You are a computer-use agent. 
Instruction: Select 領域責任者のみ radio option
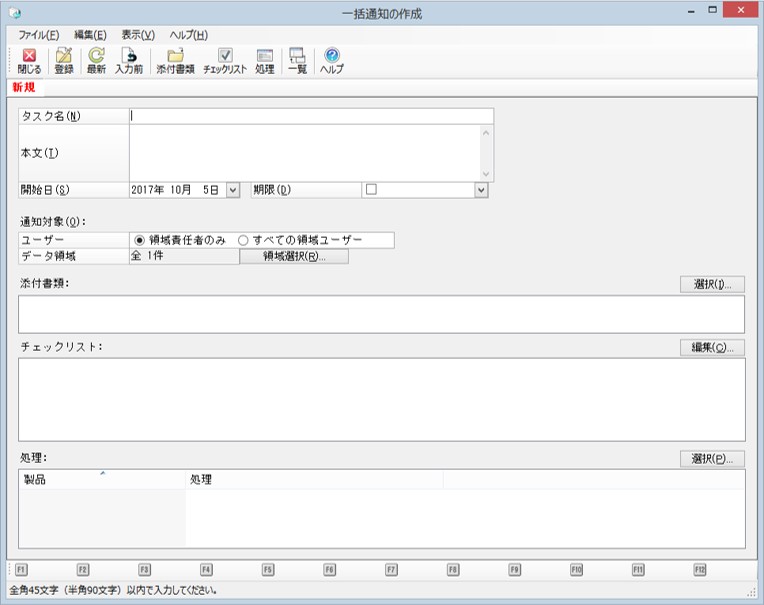click(139, 240)
